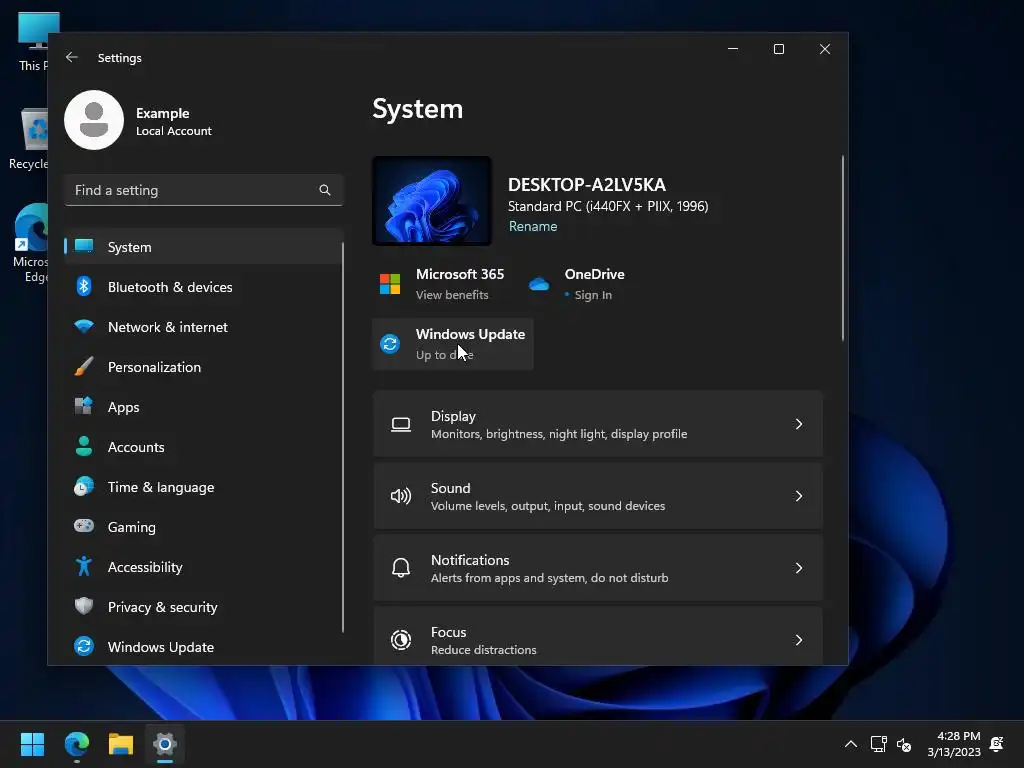This screenshot has height=768, width=1024.
Task: Click the Time & language clock icon
Action: coord(84,487)
